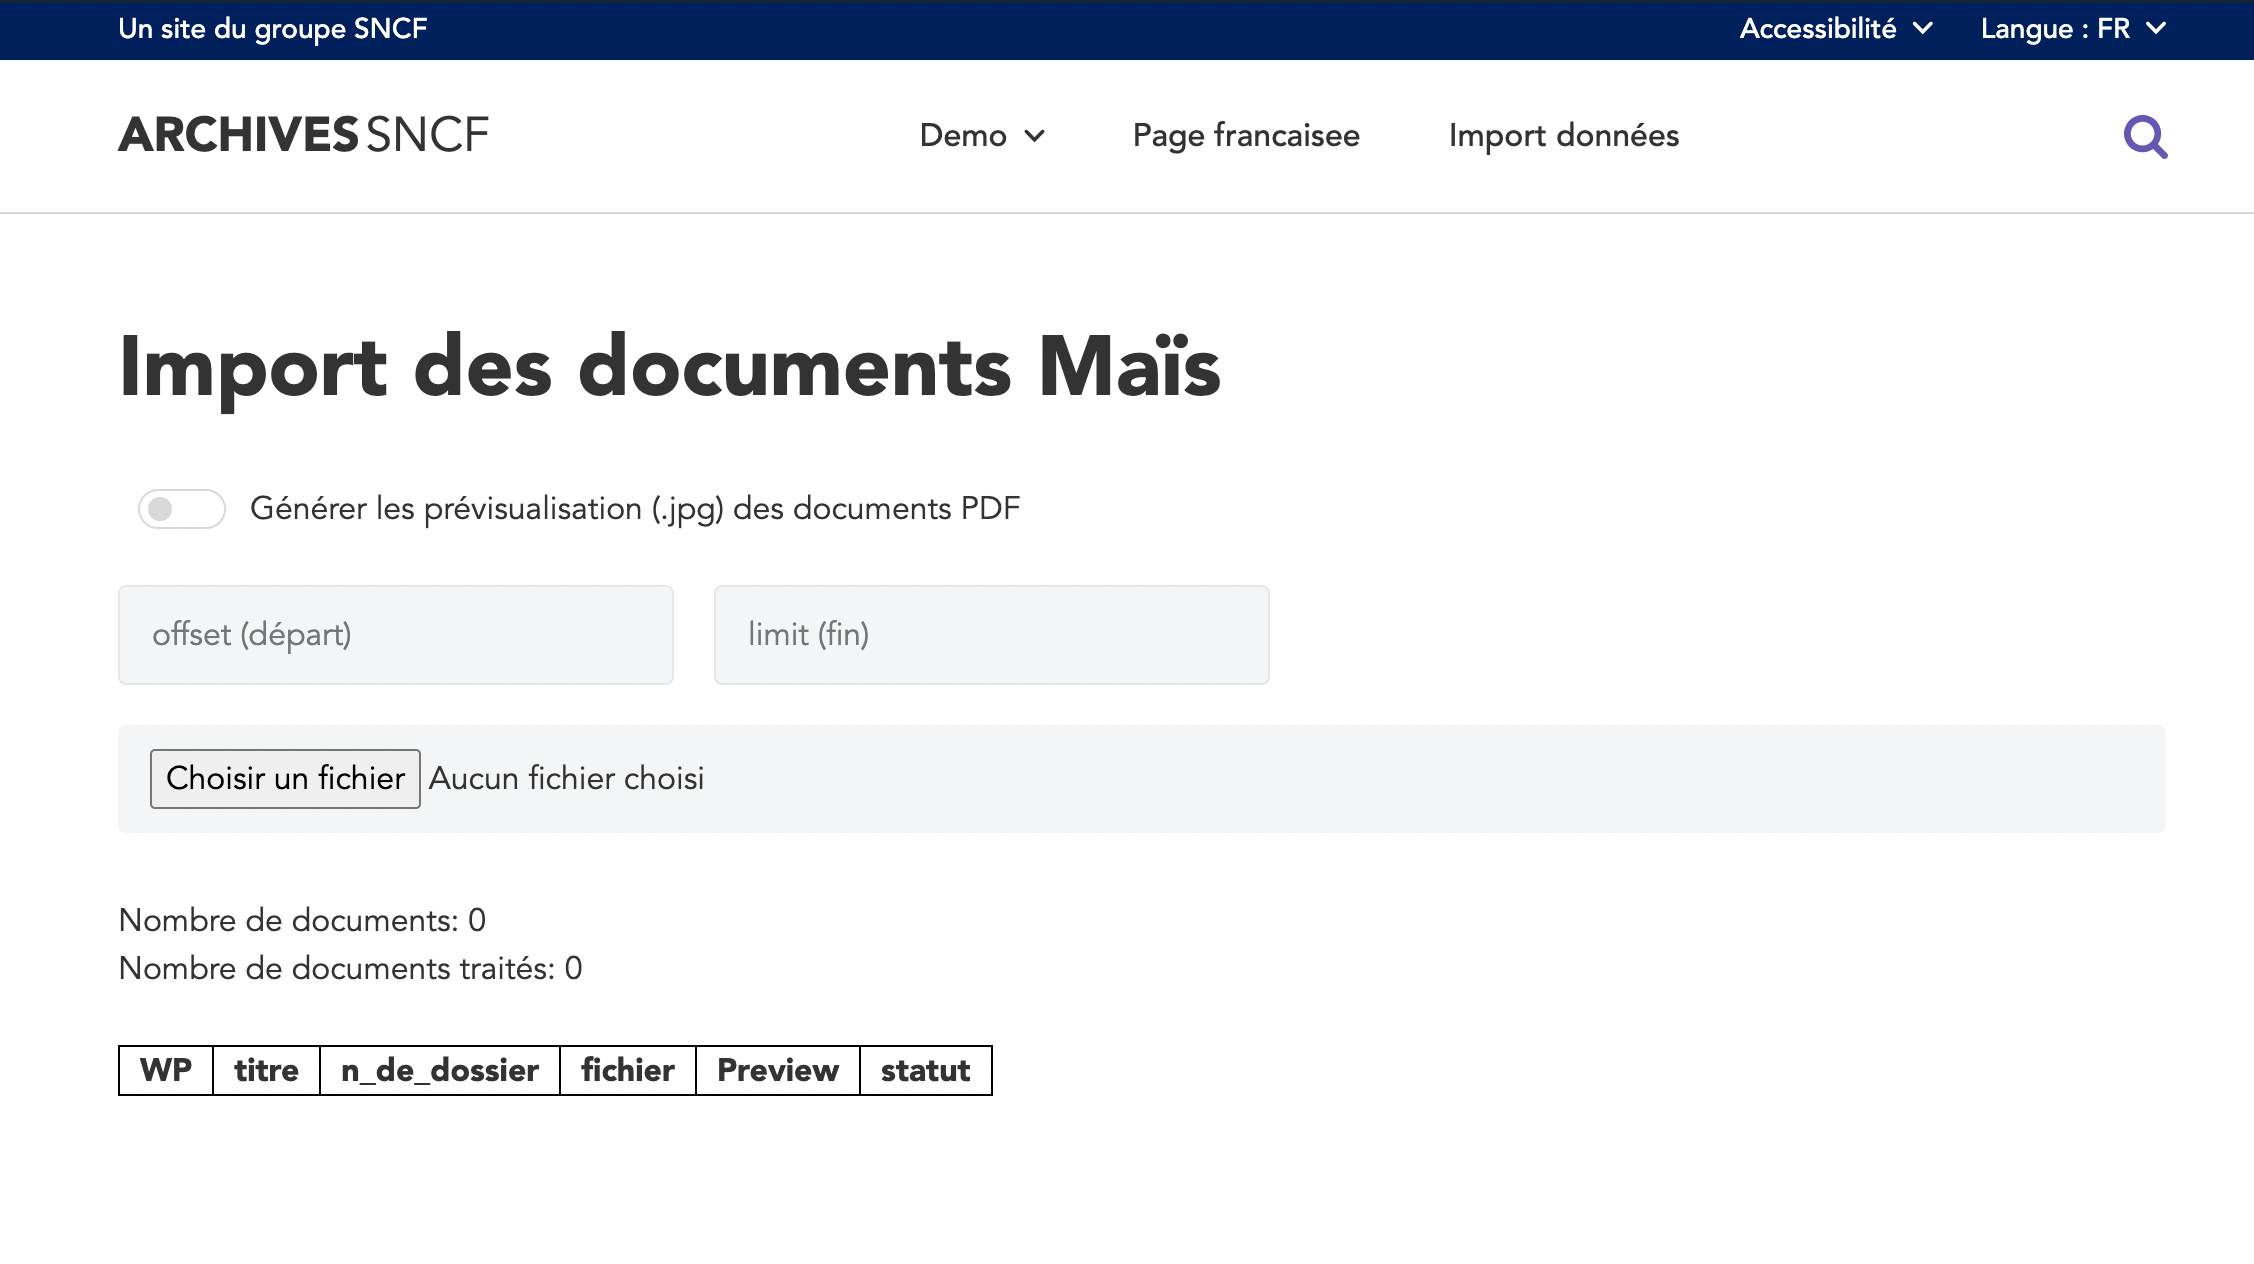The height and width of the screenshot is (1264, 2254).
Task: Click "Aucun fichier choisi" label
Action: point(567,778)
